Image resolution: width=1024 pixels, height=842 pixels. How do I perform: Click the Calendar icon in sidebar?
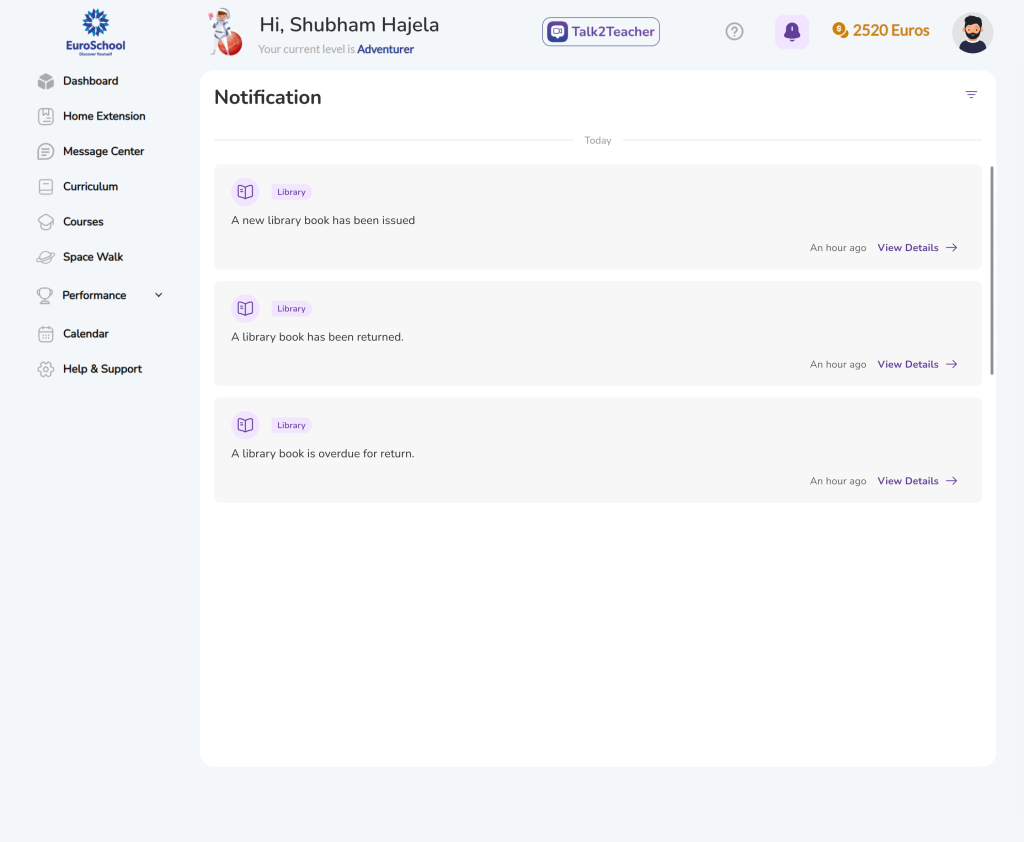46,334
